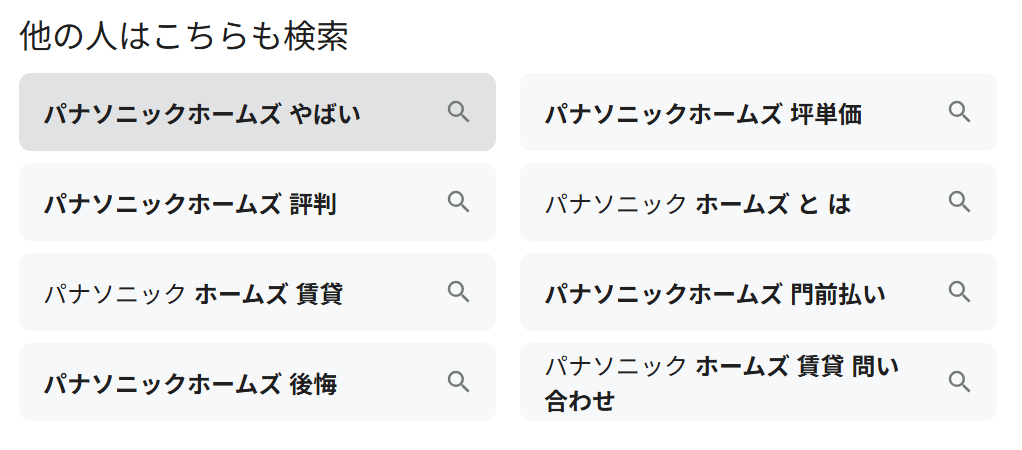This screenshot has width=1022, height=450.
Task: Click the word 坪単価 in the suggestion
Action: tap(826, 114)
